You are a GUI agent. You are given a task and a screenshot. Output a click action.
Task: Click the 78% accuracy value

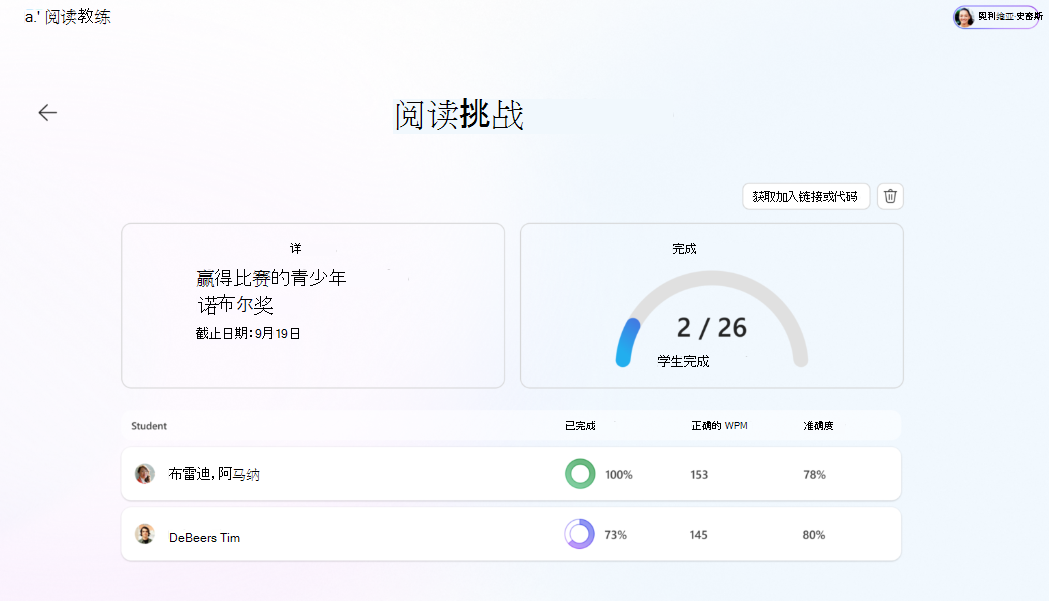(814, 475)
